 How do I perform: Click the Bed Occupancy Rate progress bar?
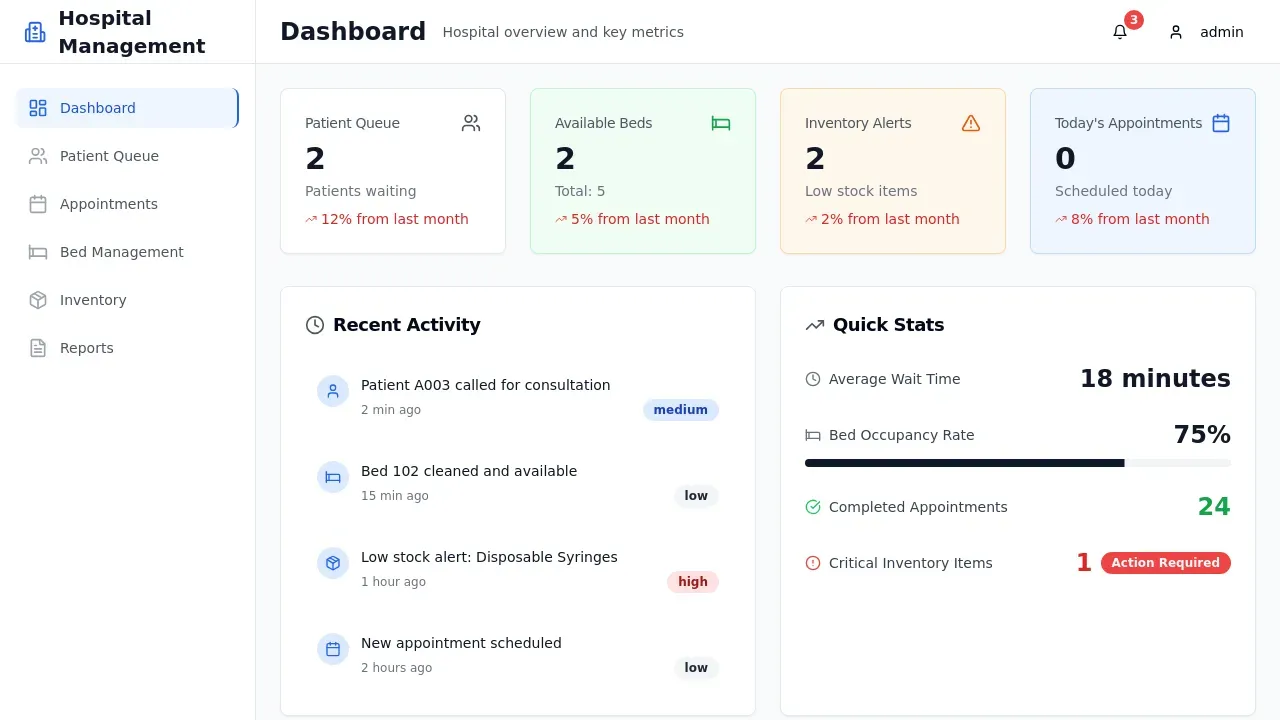click(x=1017, y=463)
